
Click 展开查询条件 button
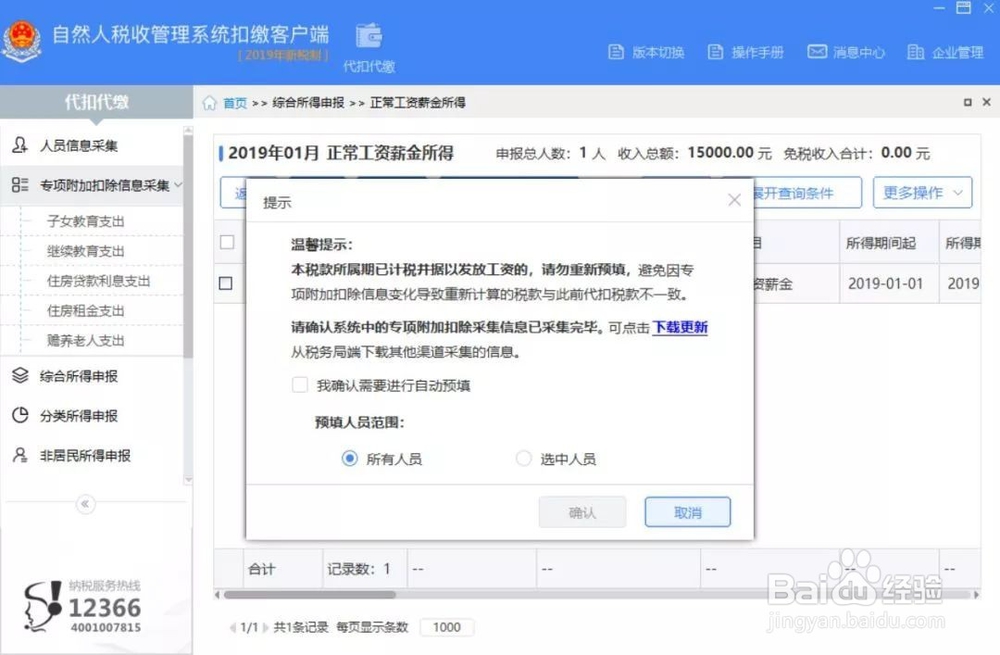pos(807,193)
